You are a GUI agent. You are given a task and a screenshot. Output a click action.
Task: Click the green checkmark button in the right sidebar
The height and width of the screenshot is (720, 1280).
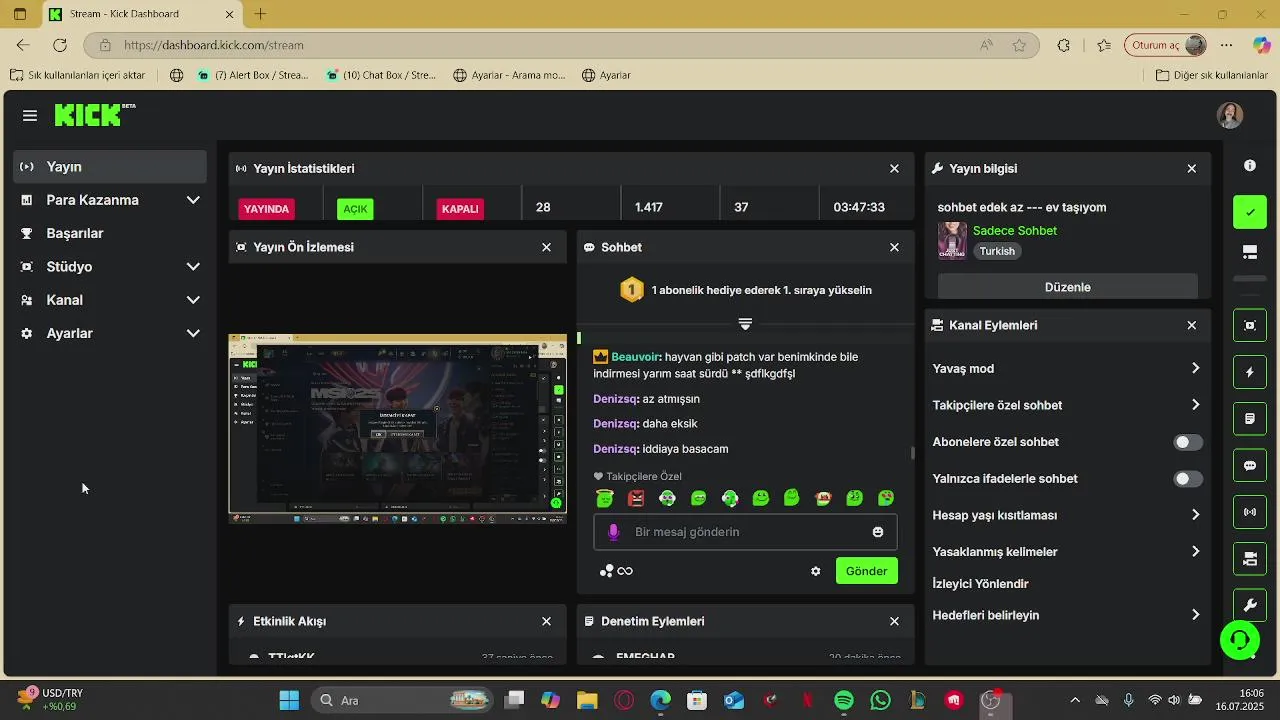(1250, 212)
